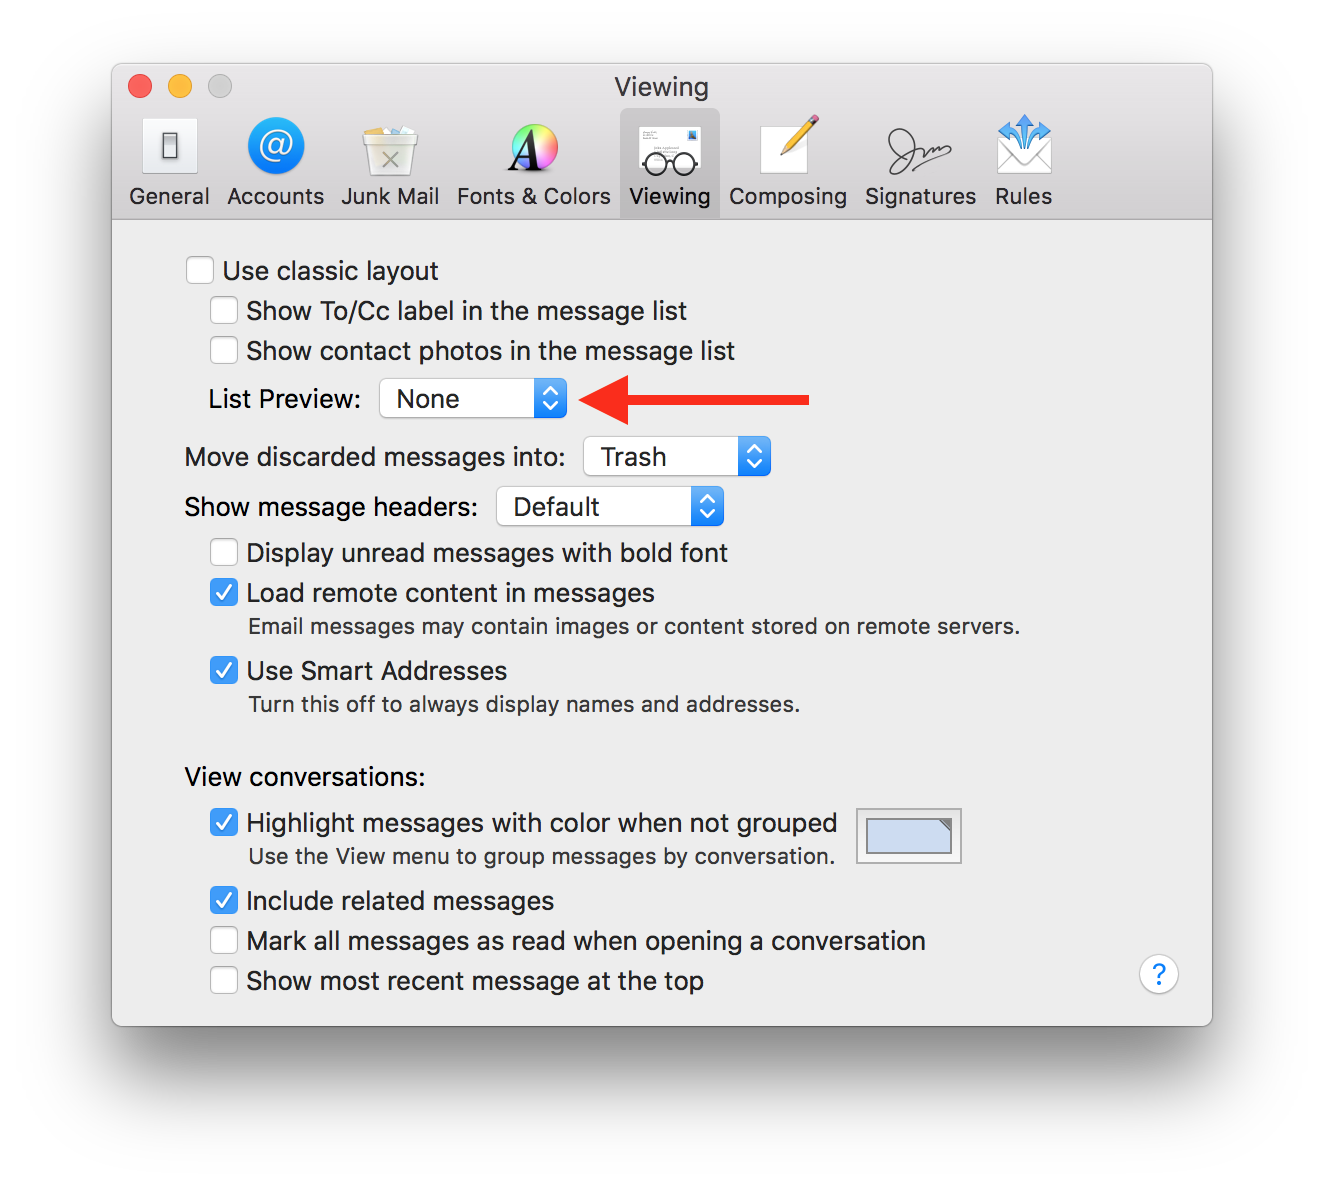This screenshot has width=1324, height=1186.
Task: Click 'Email messages may contain images' text
Action: 634,626
